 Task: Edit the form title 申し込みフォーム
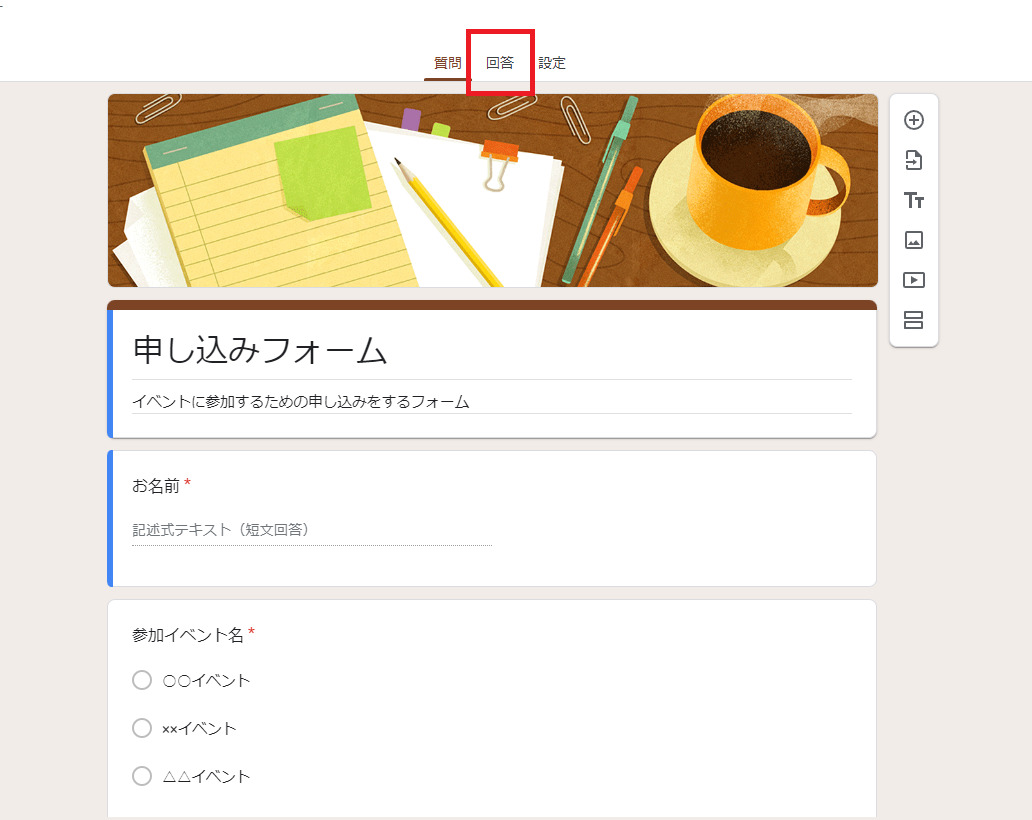(x=259, y=349)
